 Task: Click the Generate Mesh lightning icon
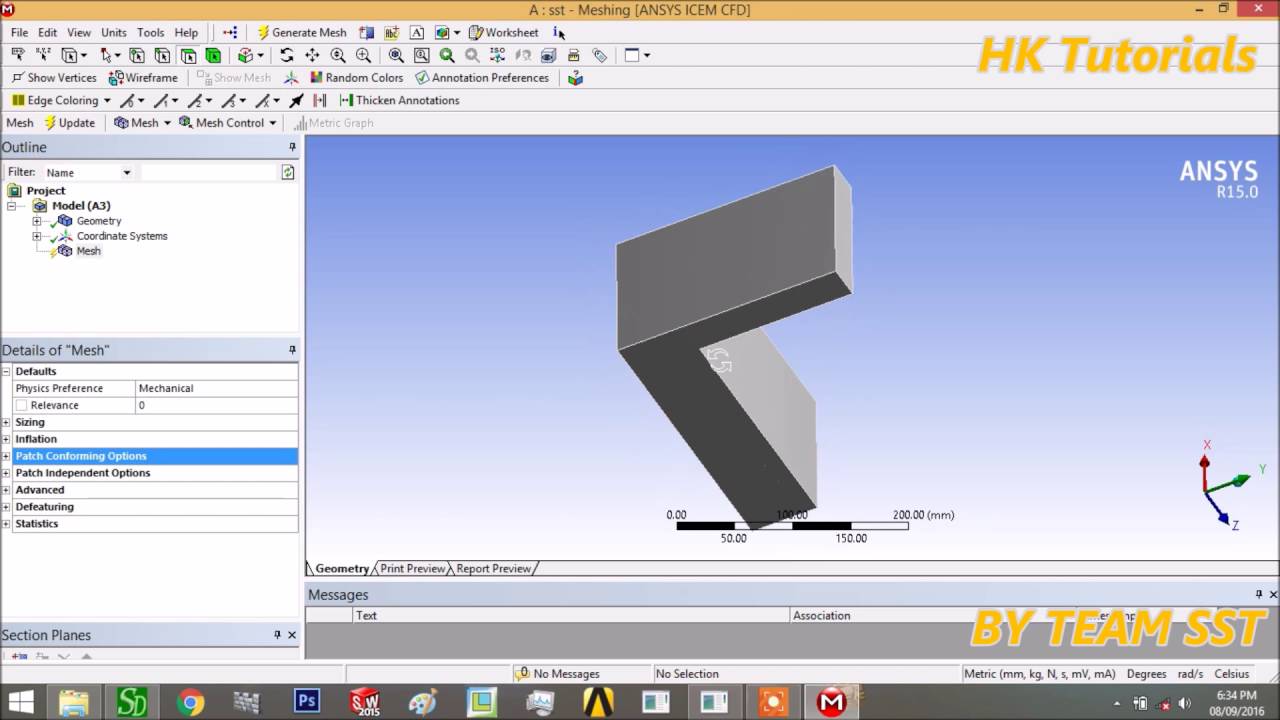pos(263,32)
